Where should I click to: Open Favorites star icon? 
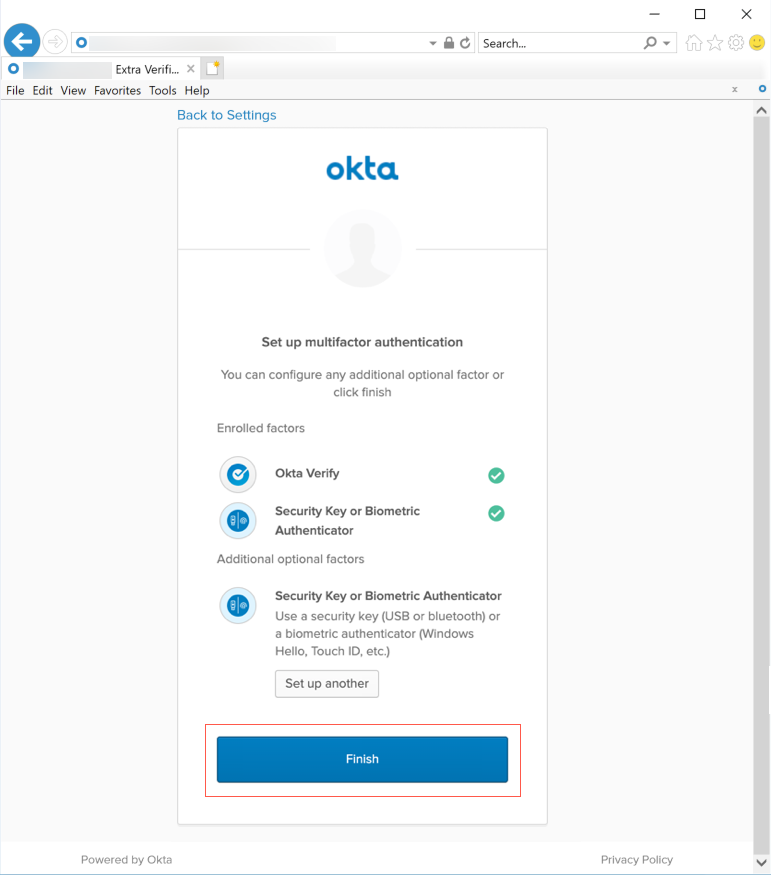point(715,43)
